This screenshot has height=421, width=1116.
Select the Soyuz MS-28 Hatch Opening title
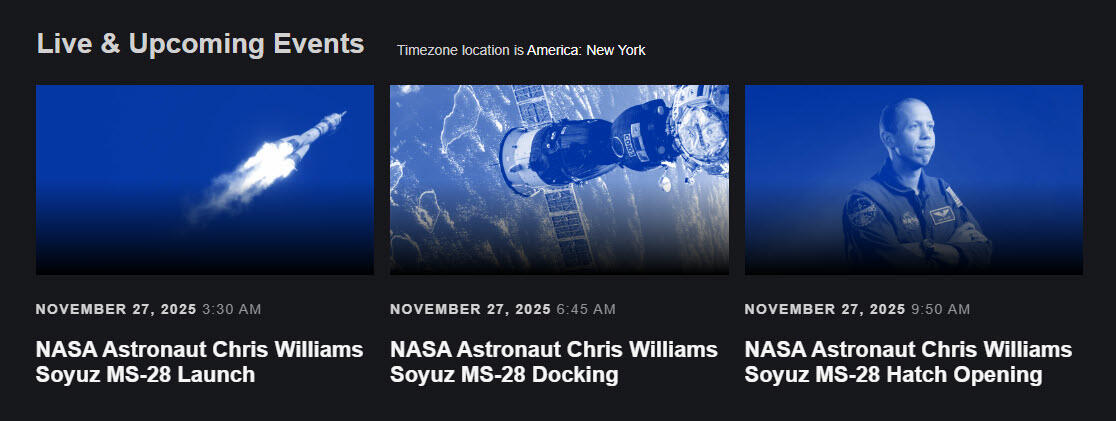click(x=908, y=362)
